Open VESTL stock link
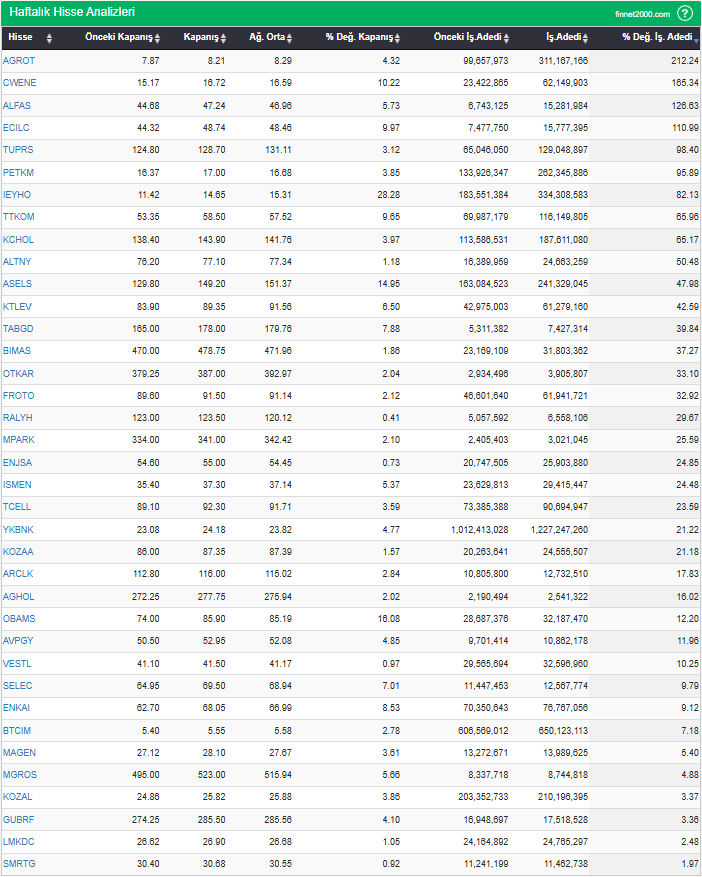 pos(17,664)
